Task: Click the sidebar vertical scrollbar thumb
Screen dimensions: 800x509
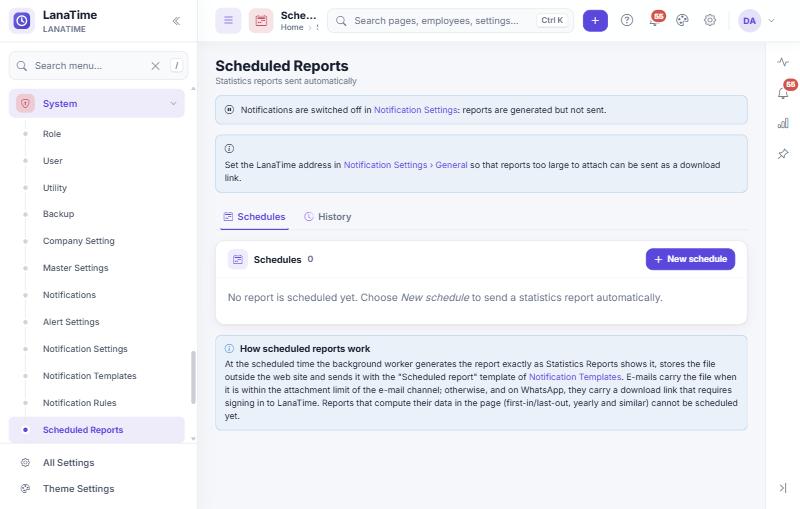Action: point(193,377)
